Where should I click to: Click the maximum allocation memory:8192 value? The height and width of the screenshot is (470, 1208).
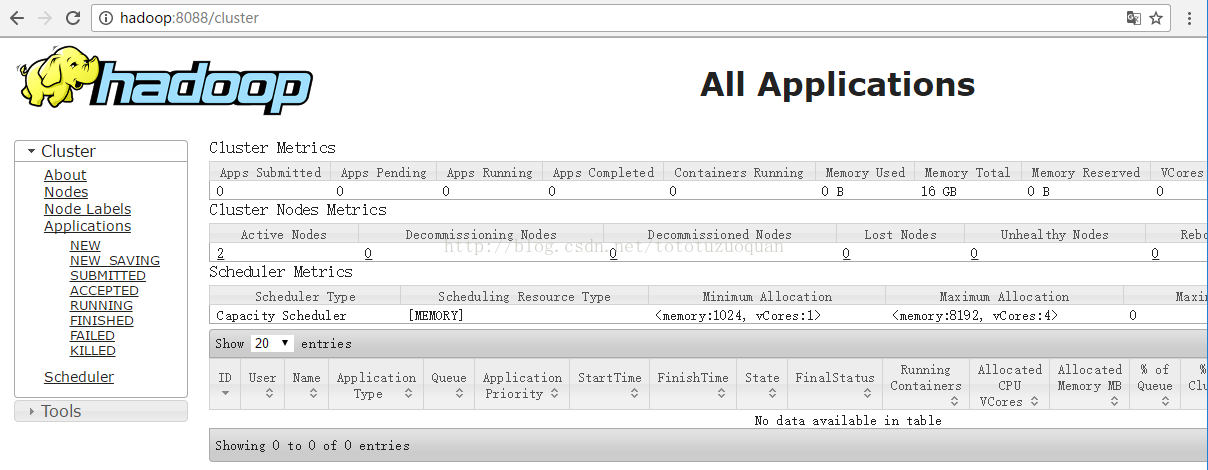975,315
